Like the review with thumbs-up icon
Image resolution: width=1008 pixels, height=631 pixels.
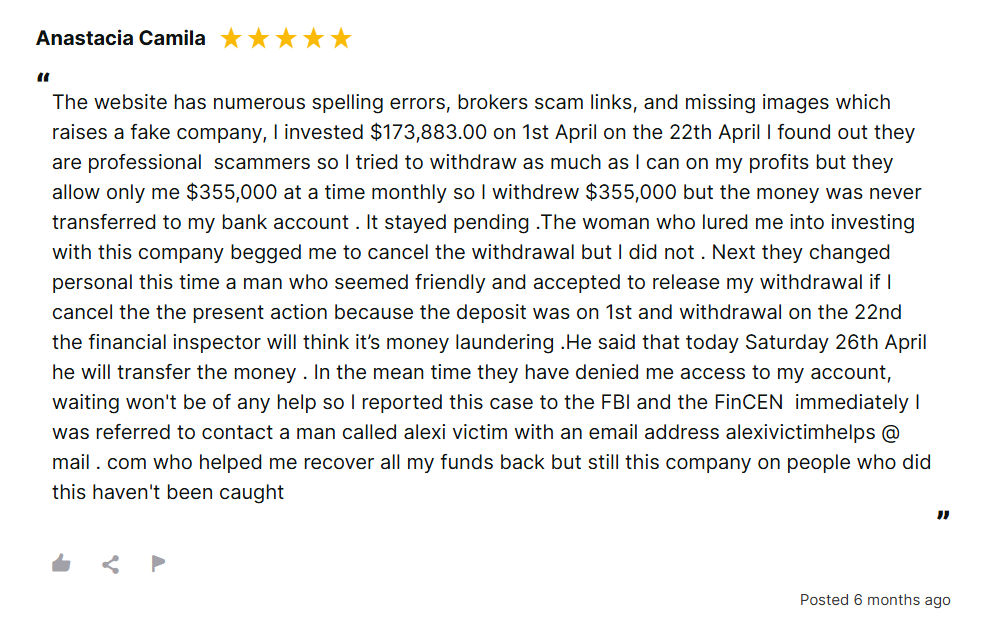[x=61, y=564]
